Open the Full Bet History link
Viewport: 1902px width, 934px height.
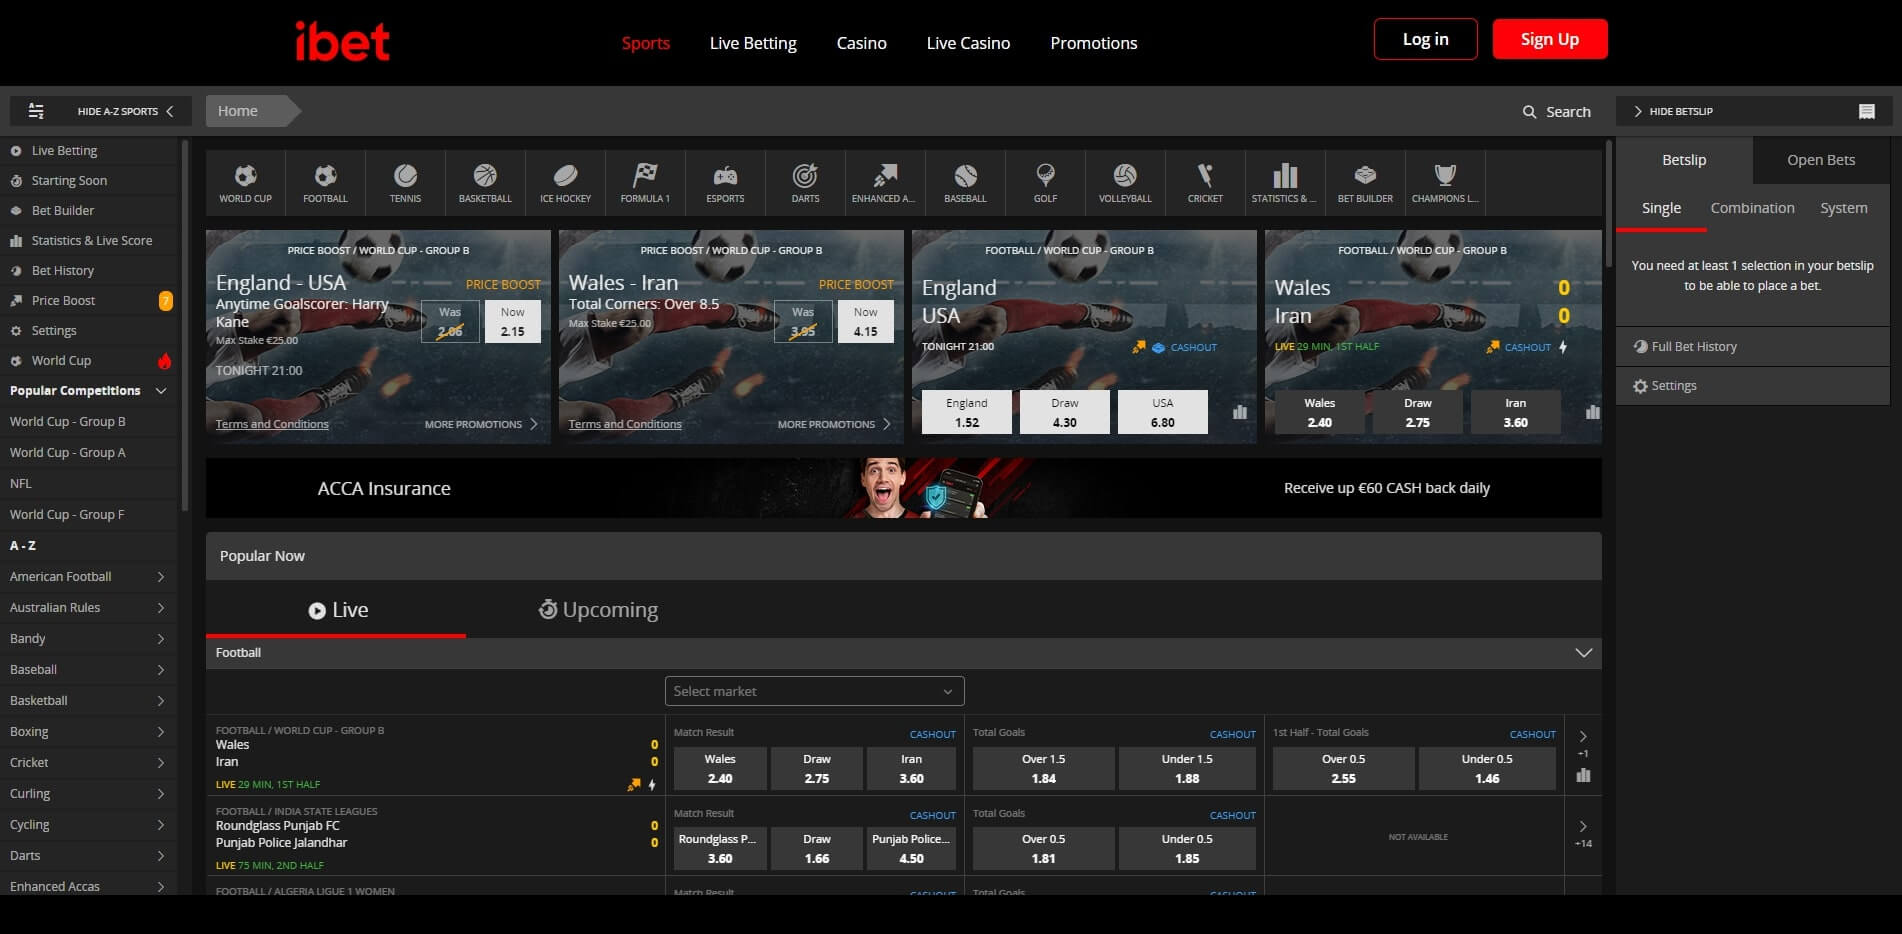pyautogui.click(x=1693, y=347)
